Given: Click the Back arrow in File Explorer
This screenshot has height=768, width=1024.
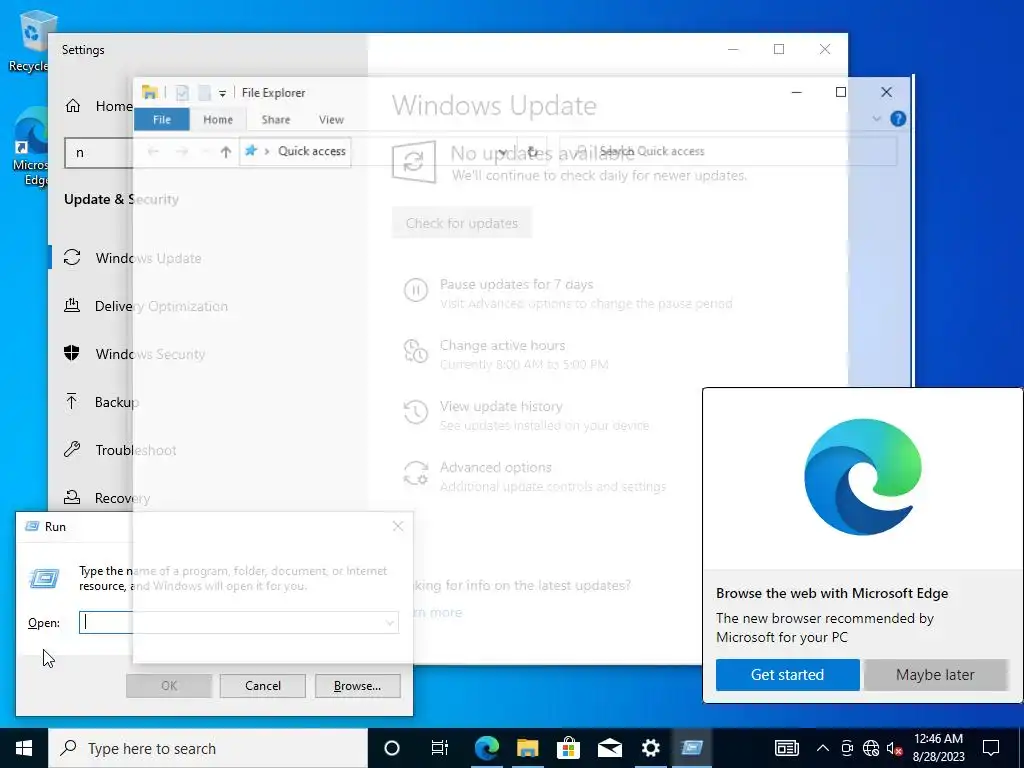Looking at the screenshot, I should (153, 152).
